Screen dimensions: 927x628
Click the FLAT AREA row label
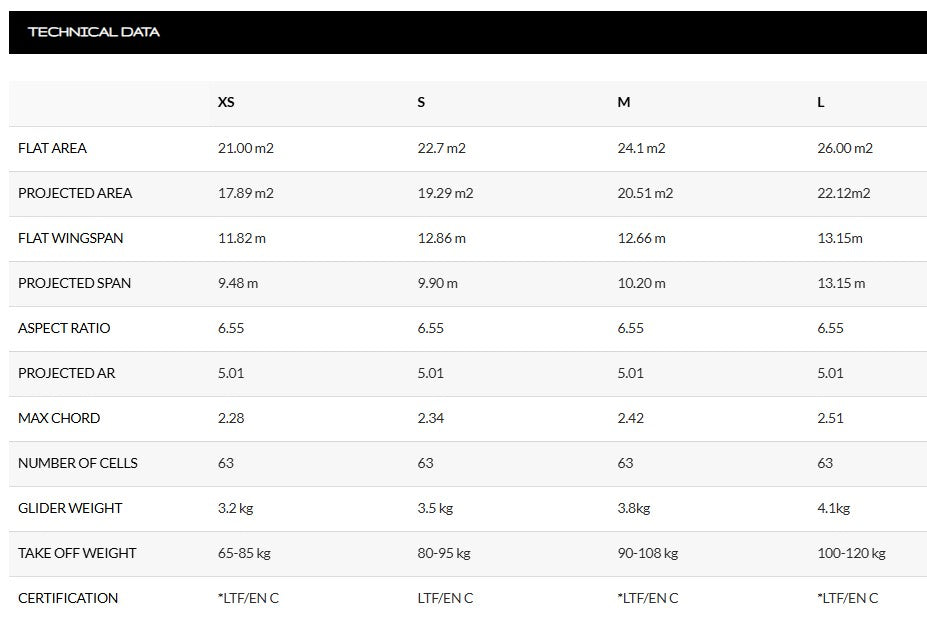tap(52, 148)
